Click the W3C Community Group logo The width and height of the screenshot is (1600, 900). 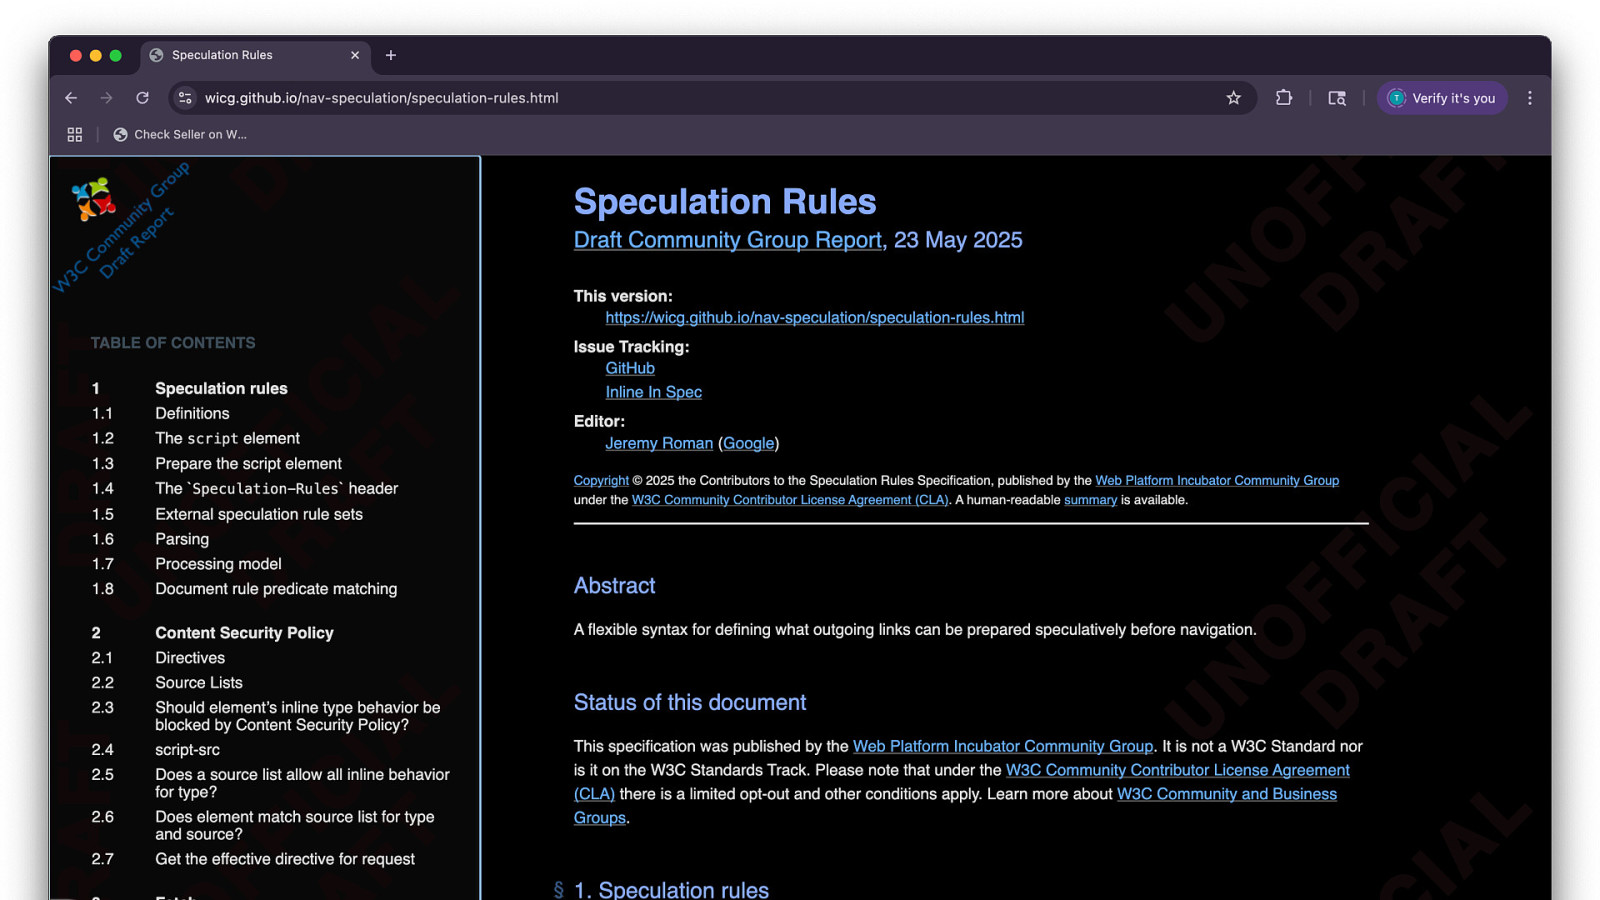(x=94, y=199)
